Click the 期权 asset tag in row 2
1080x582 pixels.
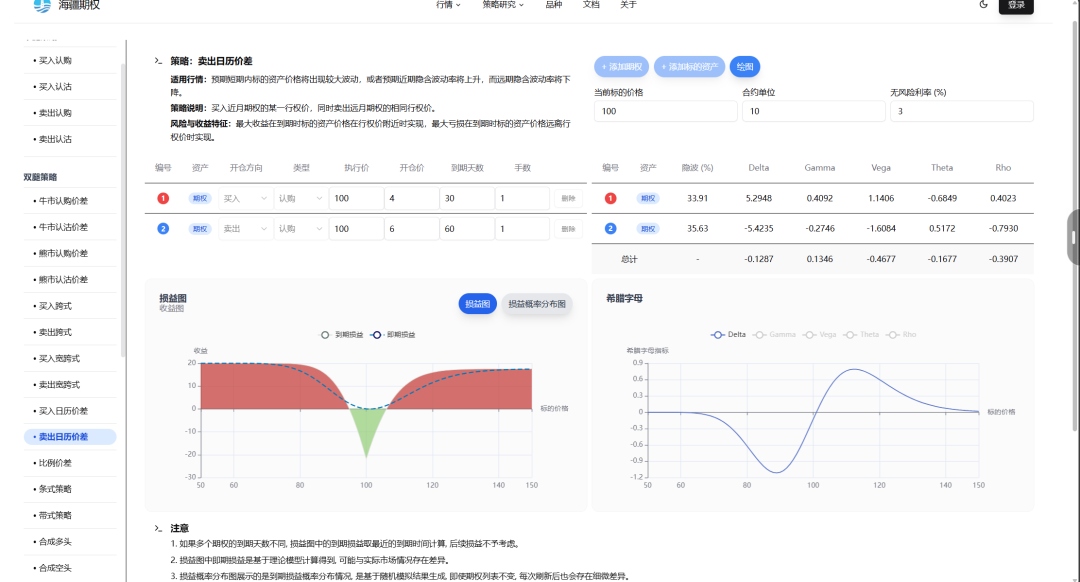pyautogui.click(x=200, y=229)
